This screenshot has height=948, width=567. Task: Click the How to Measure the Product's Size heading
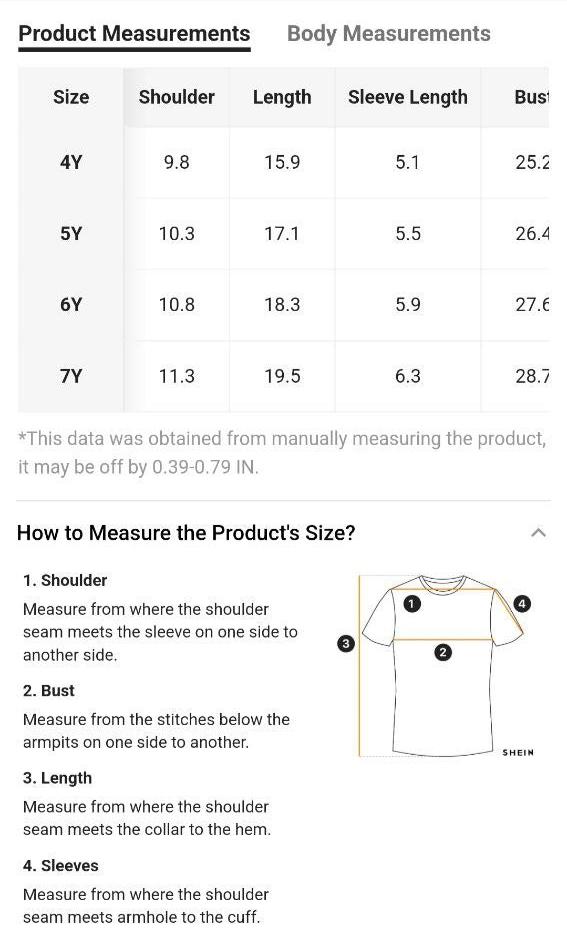point(186,533)
